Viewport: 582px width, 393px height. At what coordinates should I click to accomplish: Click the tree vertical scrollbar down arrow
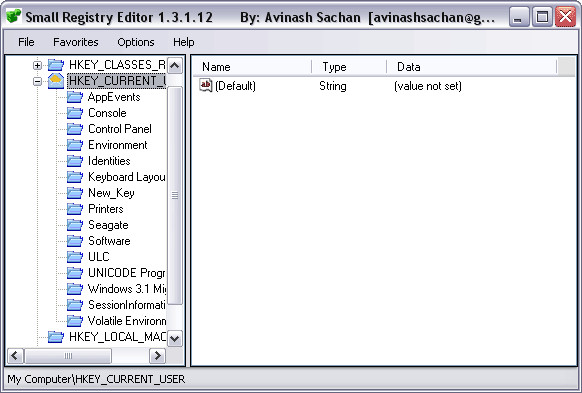(175, 338)
